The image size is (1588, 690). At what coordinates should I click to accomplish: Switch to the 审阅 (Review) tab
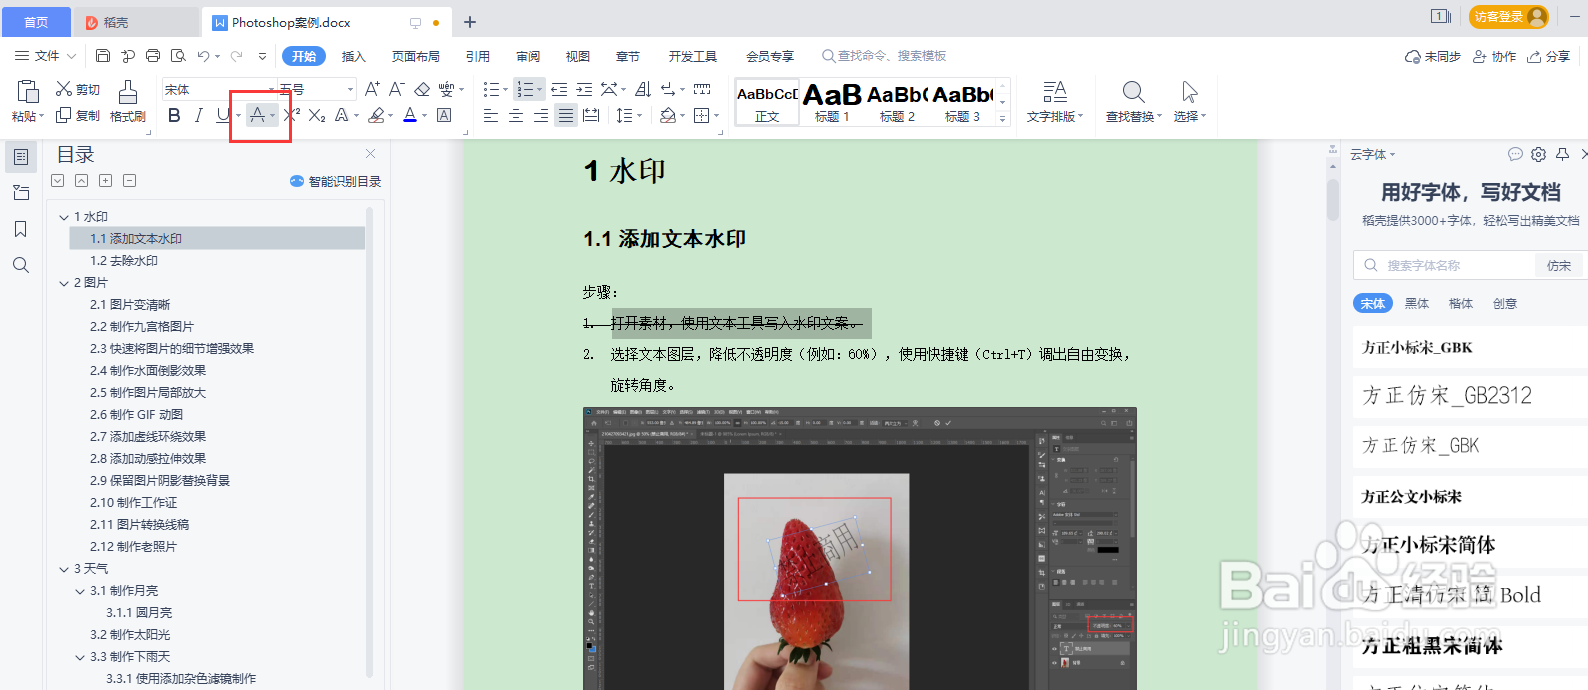coord(528,56)
